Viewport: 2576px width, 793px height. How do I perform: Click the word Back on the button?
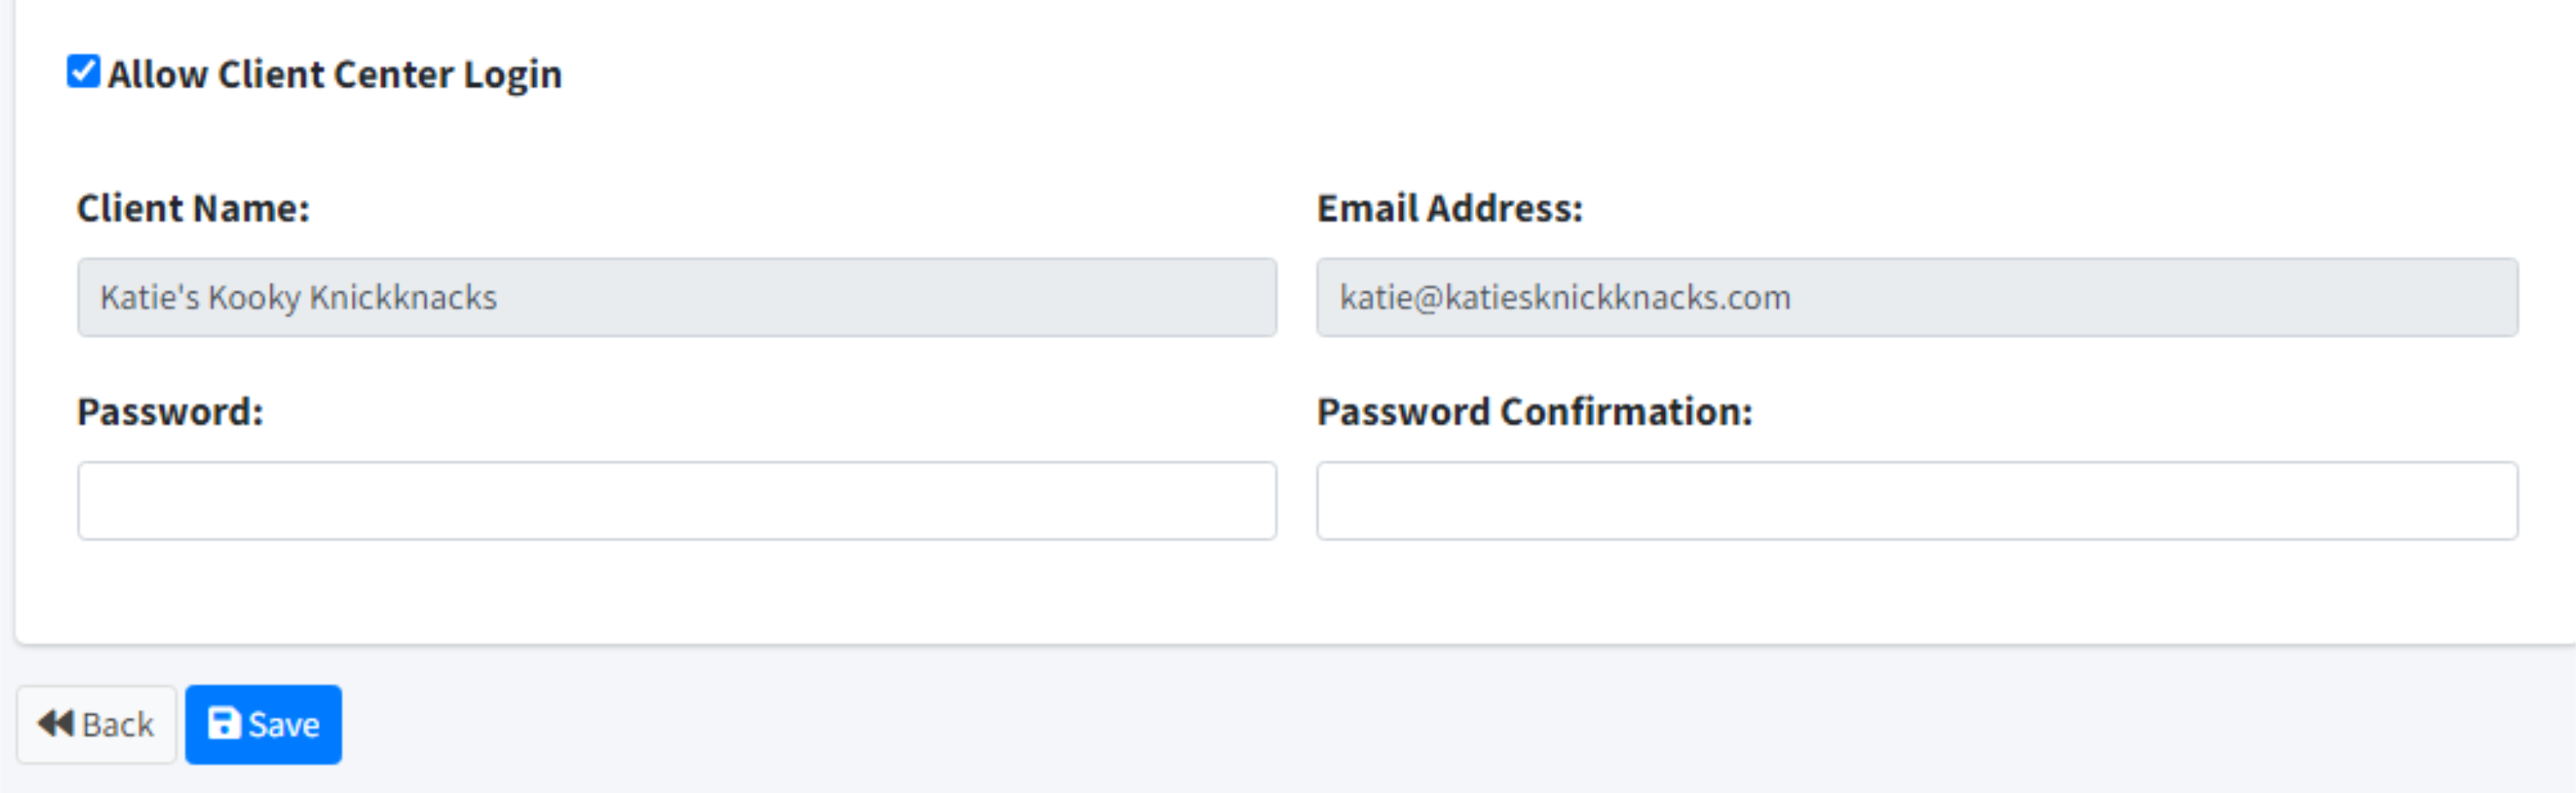(118, 724)
